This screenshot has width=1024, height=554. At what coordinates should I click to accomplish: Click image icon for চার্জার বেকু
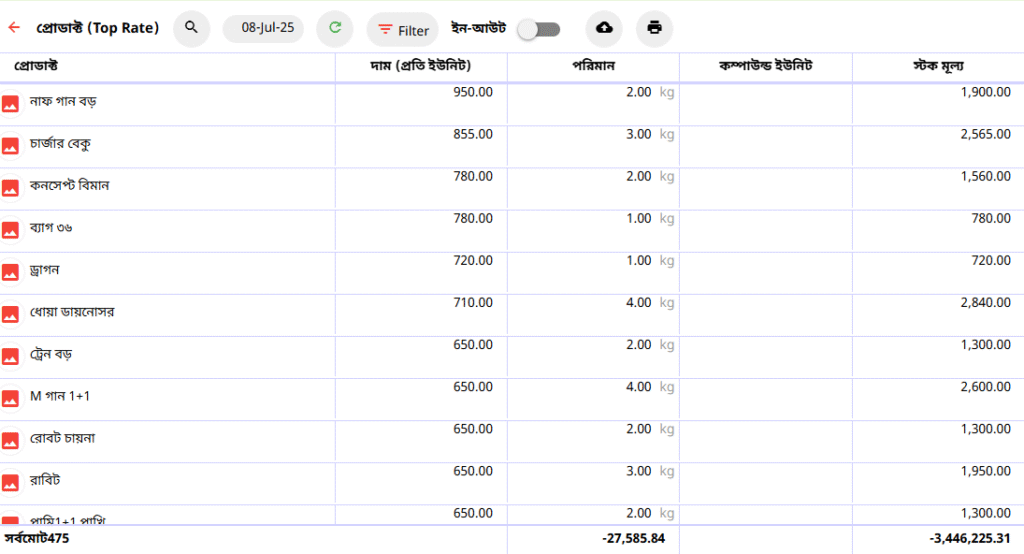(x=10, y=146)
